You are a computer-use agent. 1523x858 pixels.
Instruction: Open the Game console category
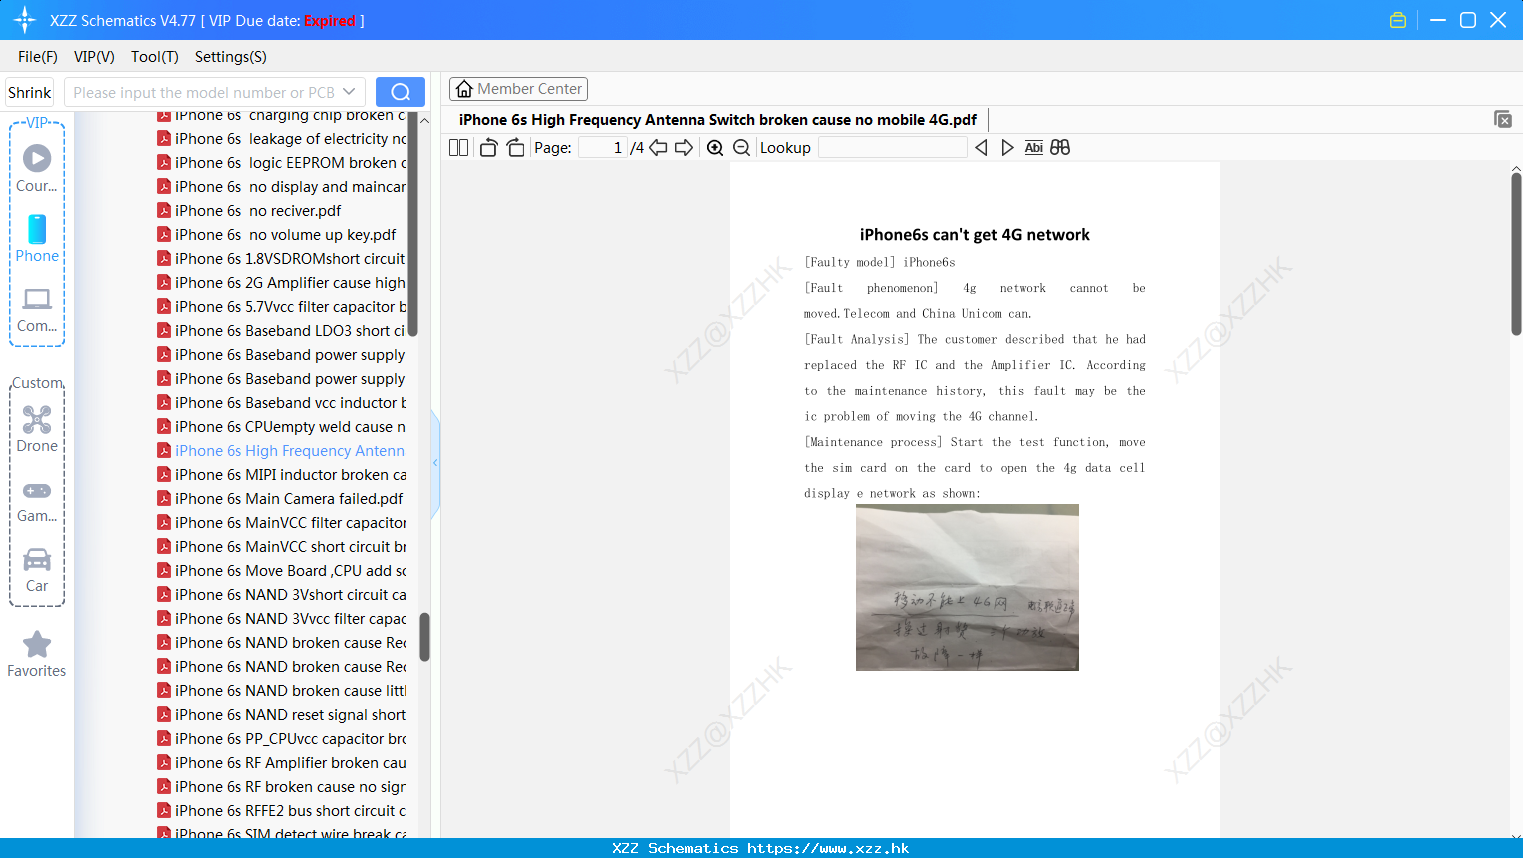pyautogui.click(x=37, y=500)
